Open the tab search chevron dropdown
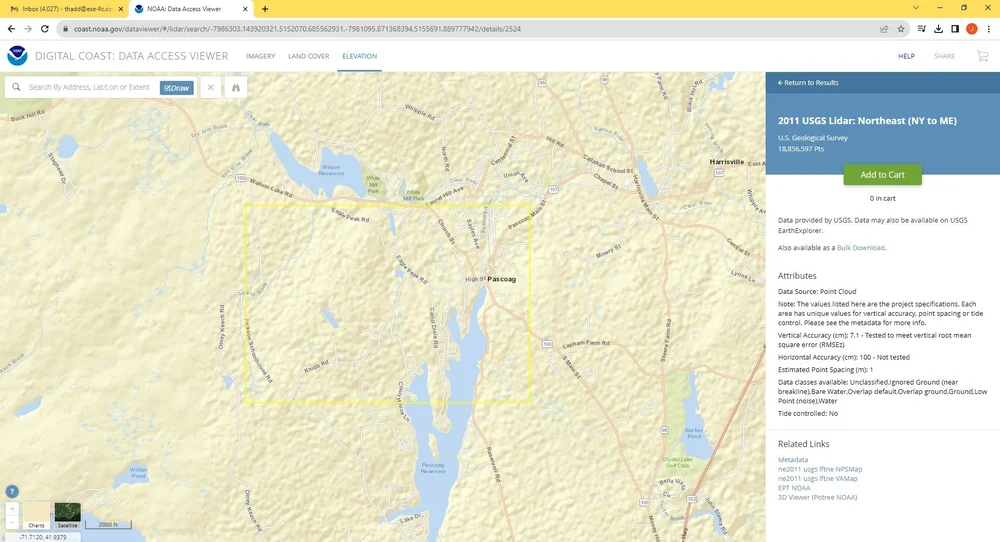Viewport: 1000px width, 542px height. click(x=916, y=8)
